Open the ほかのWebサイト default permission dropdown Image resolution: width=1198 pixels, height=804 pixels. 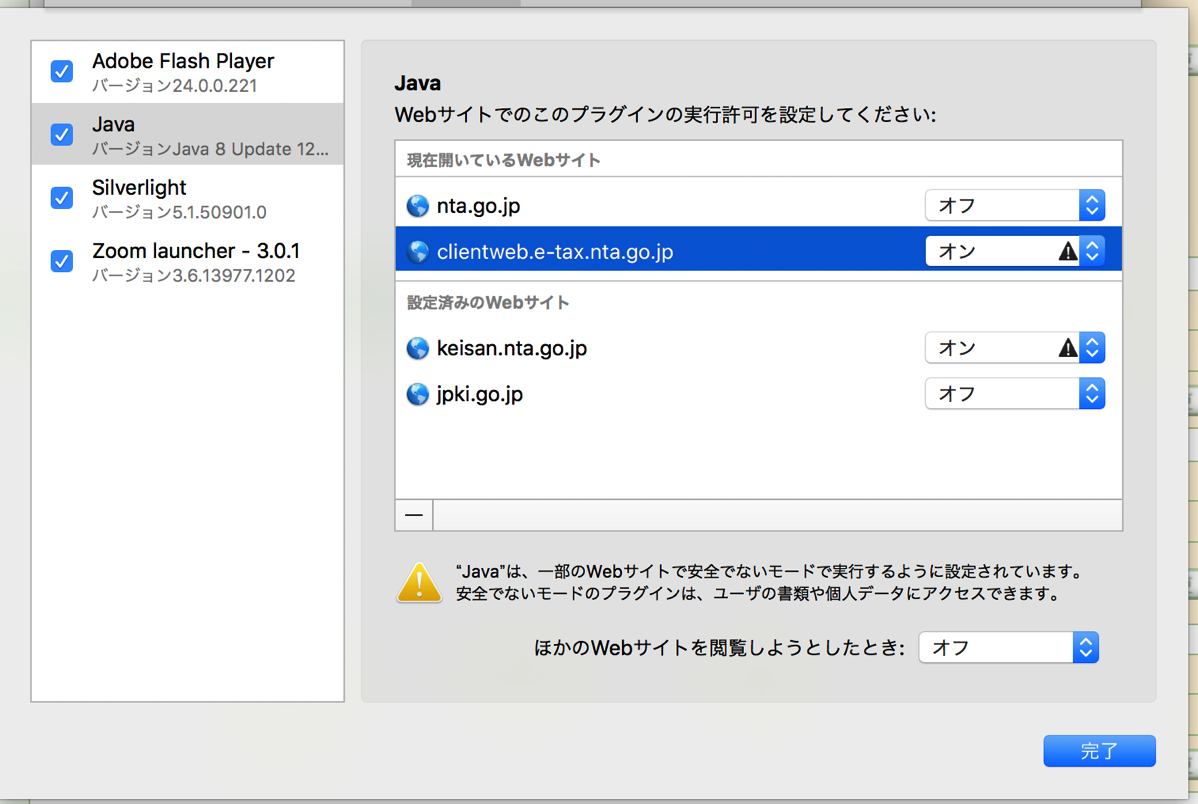pyautogui.click(x=1009, y=647)
